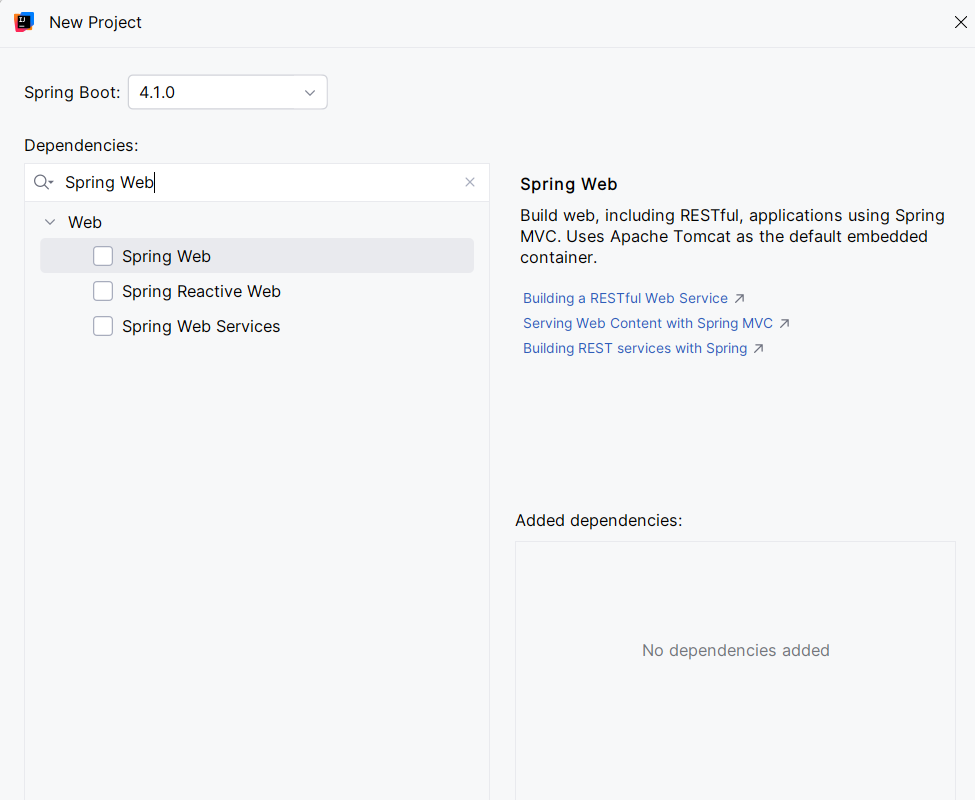Collapse the Web category chevron
This screenshot has height=800, width=975.
pos(50,222)
